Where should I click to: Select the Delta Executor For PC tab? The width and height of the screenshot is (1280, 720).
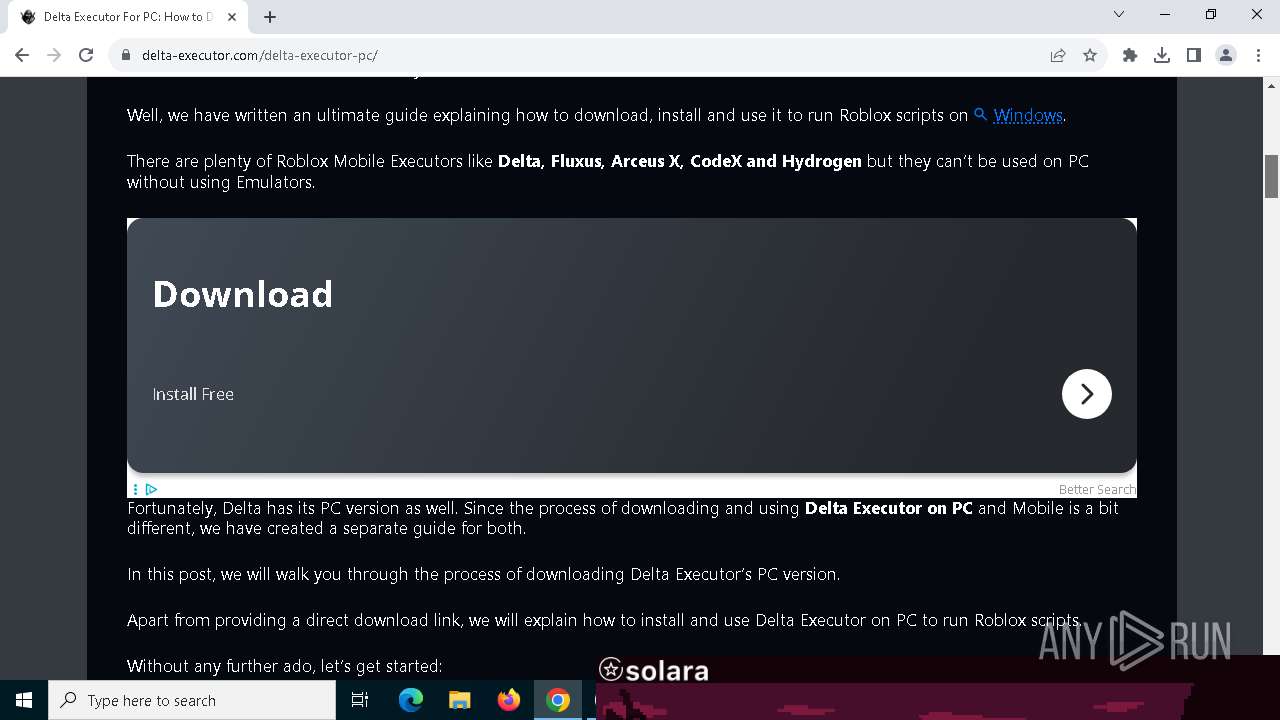(x=128, y=17)
